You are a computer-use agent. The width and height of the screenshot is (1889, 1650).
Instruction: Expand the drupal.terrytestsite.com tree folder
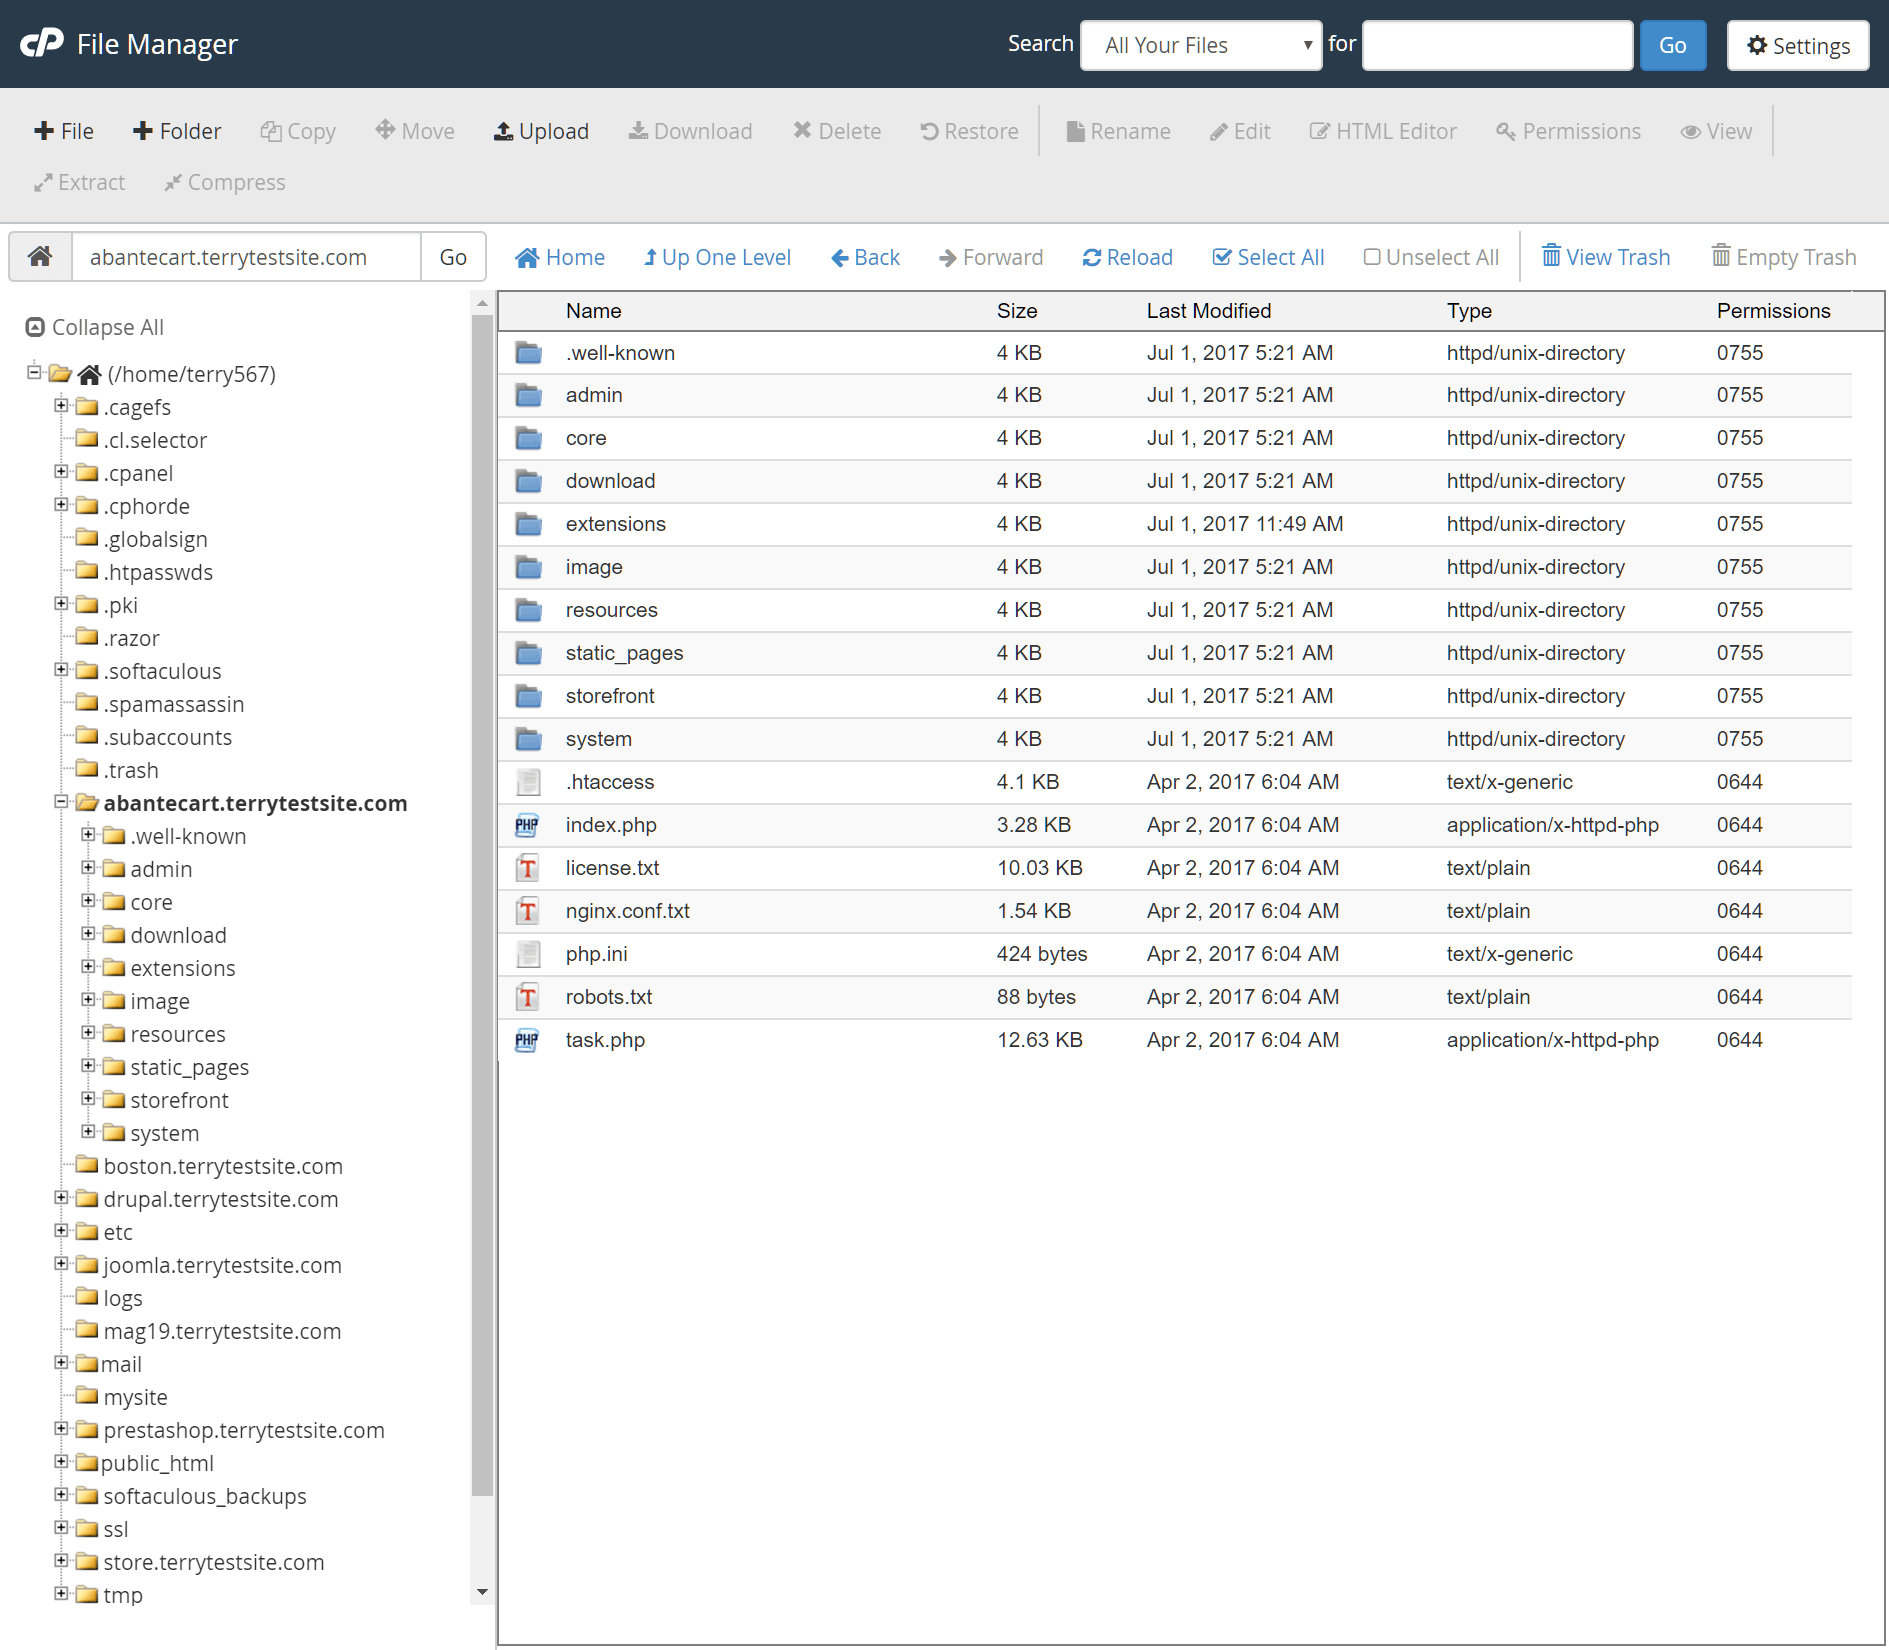pos(61,1197)
